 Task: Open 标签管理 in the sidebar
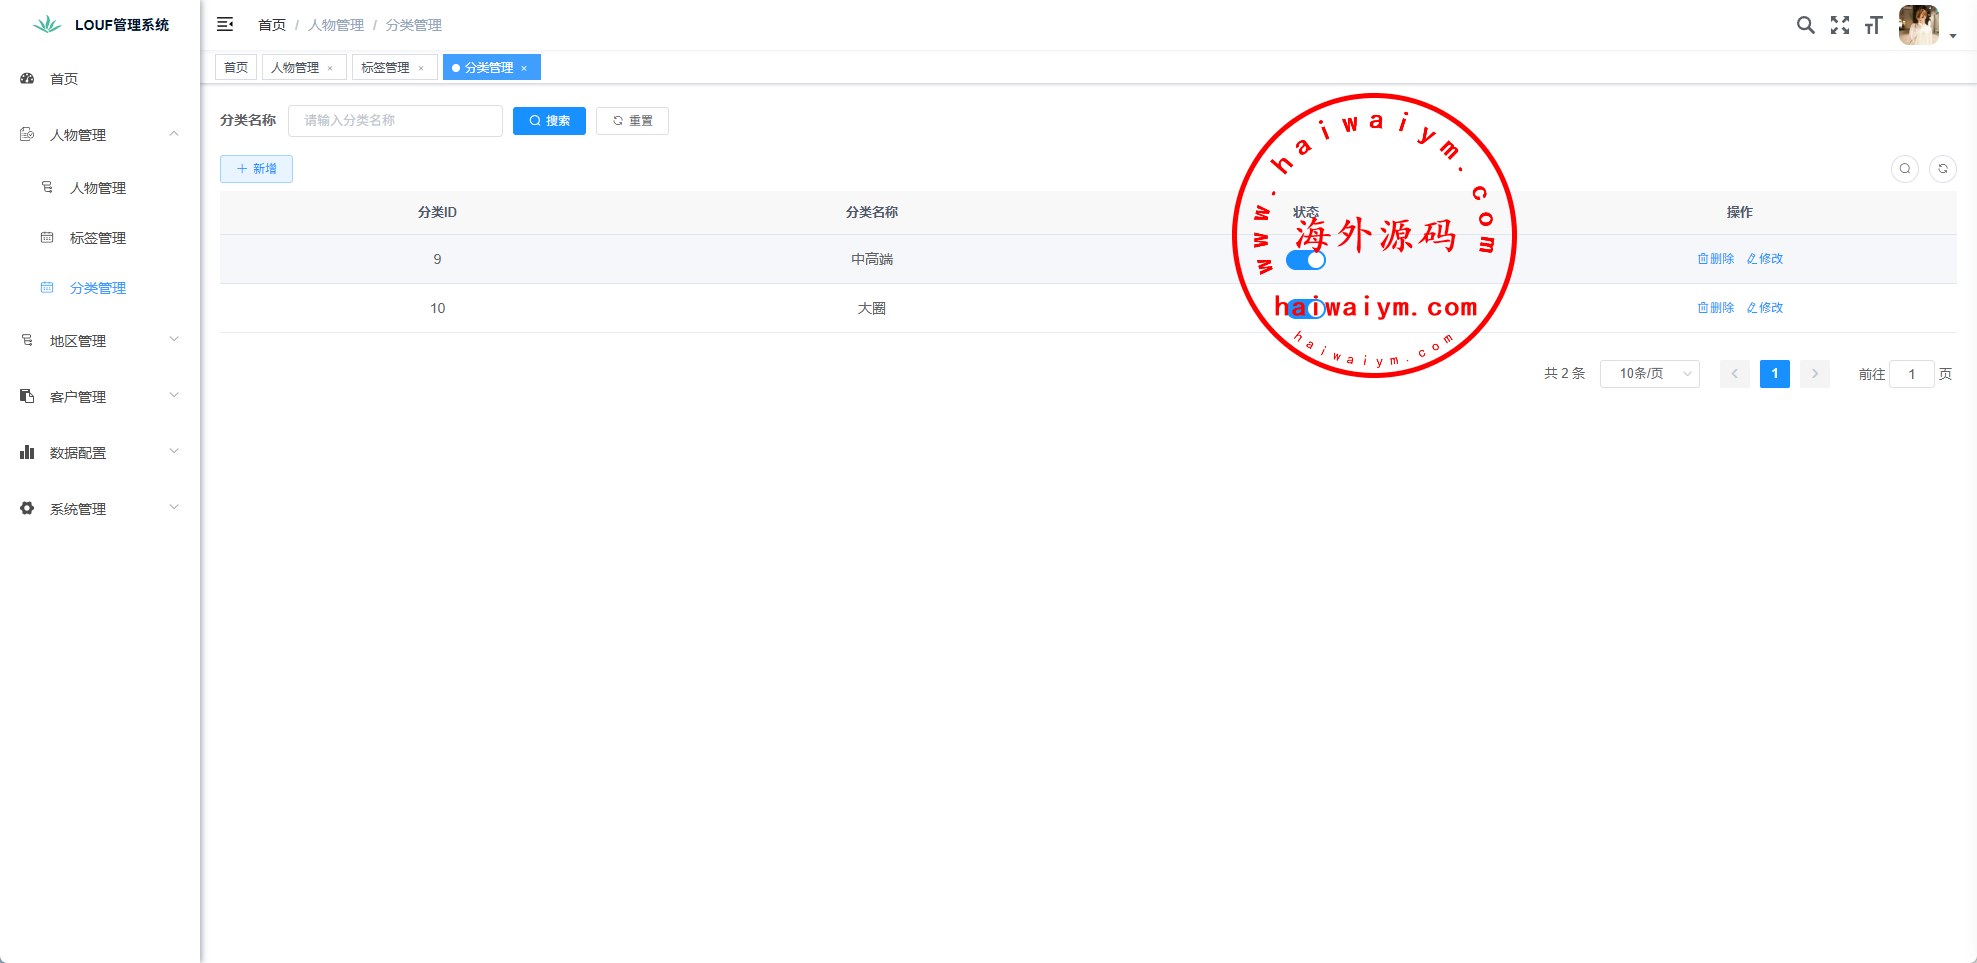coord(98,238)
